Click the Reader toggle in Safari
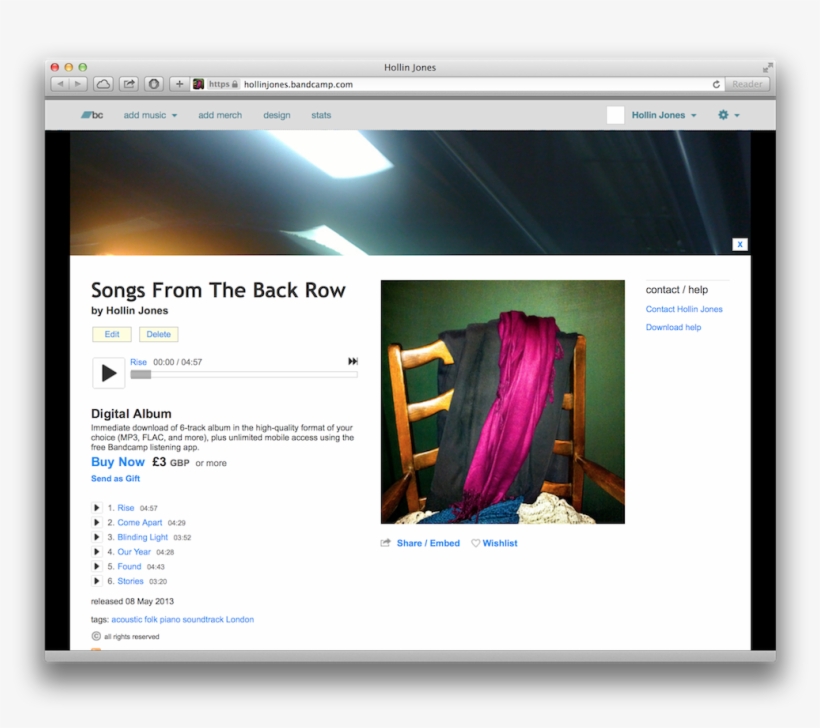Viewport: 820px width, 728px height. pos(746,84)
